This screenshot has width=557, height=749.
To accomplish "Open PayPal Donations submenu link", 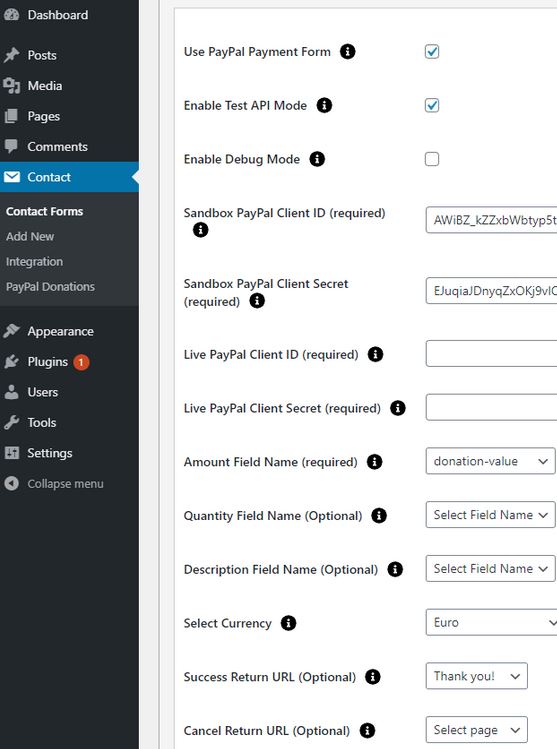I will (x=50, y=287).
